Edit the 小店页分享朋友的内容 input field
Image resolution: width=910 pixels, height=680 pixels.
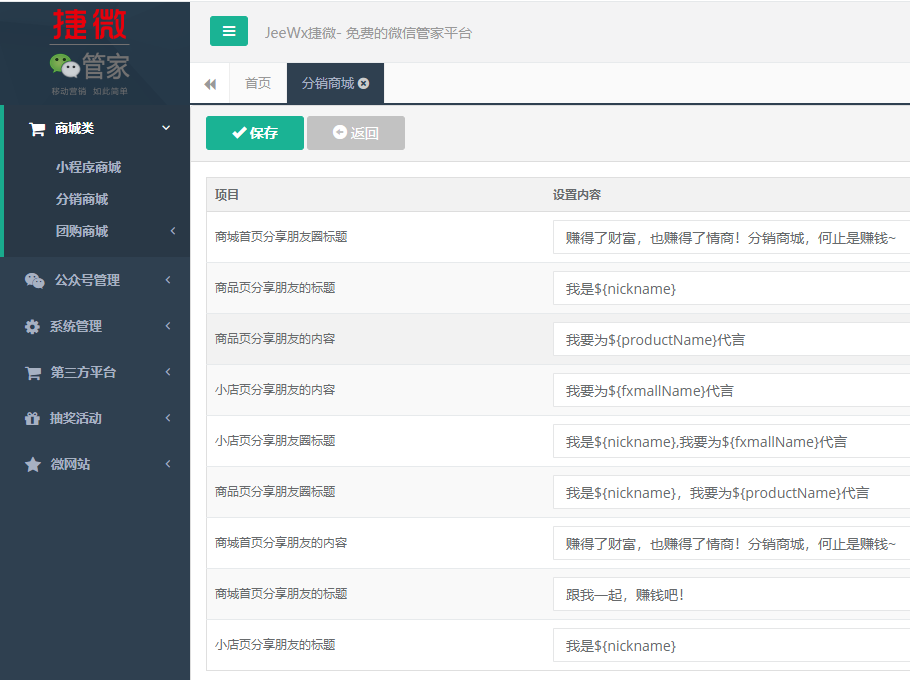(731, 390)
